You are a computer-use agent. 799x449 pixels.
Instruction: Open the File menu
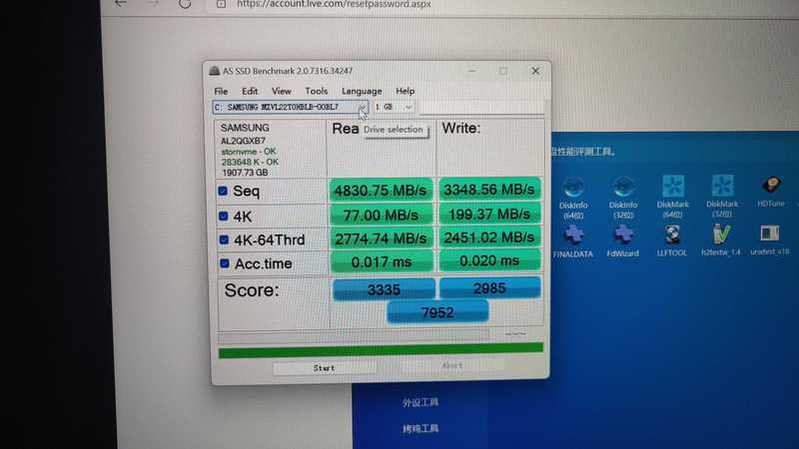tap(221, 91)
